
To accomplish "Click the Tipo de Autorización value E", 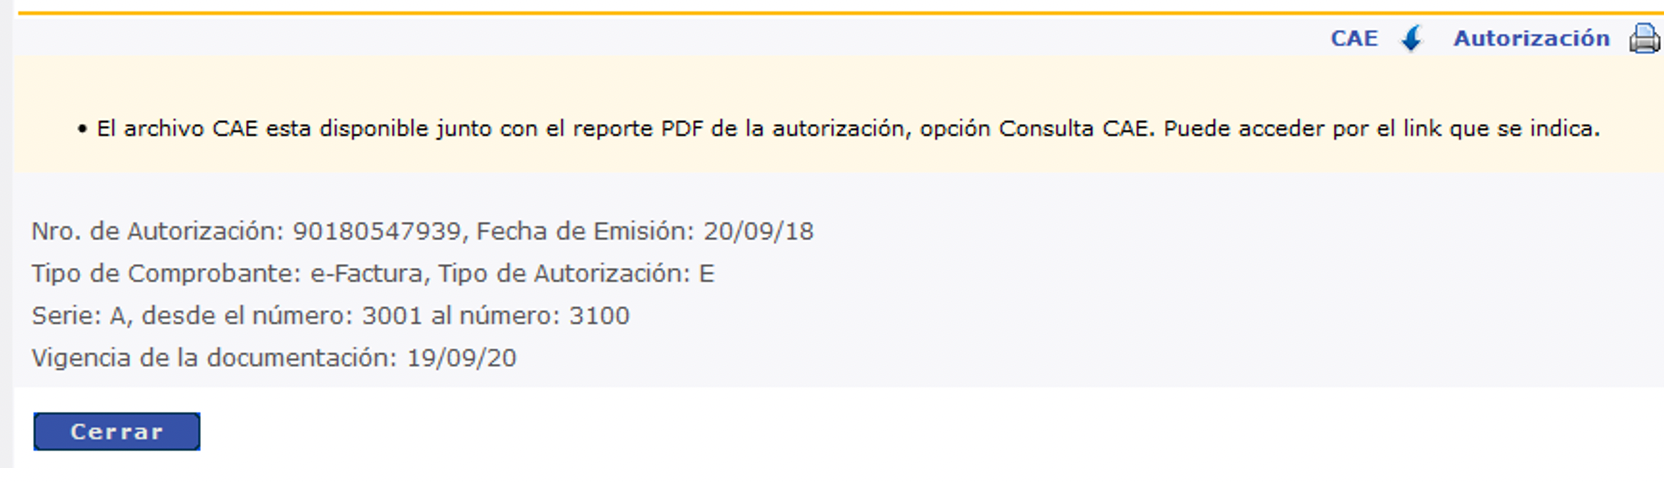I will click(706, 274).
